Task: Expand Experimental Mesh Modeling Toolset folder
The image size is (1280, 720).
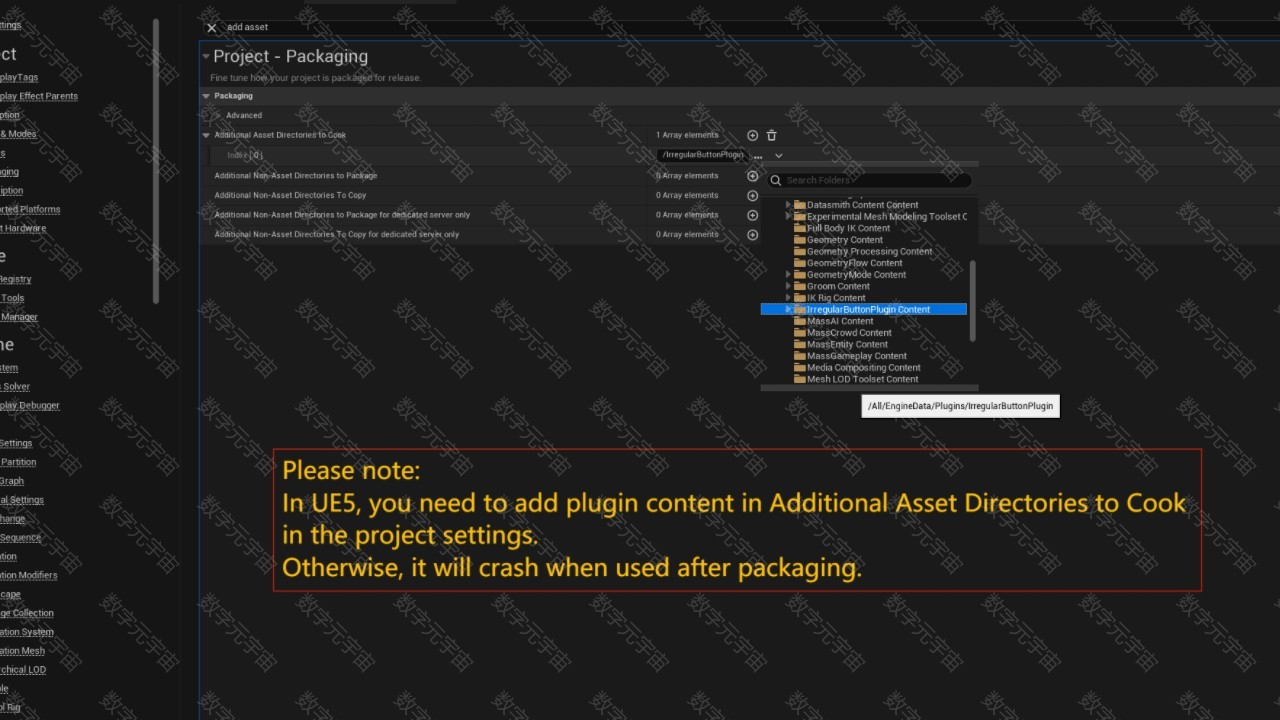Action: (x=788, y=217)
